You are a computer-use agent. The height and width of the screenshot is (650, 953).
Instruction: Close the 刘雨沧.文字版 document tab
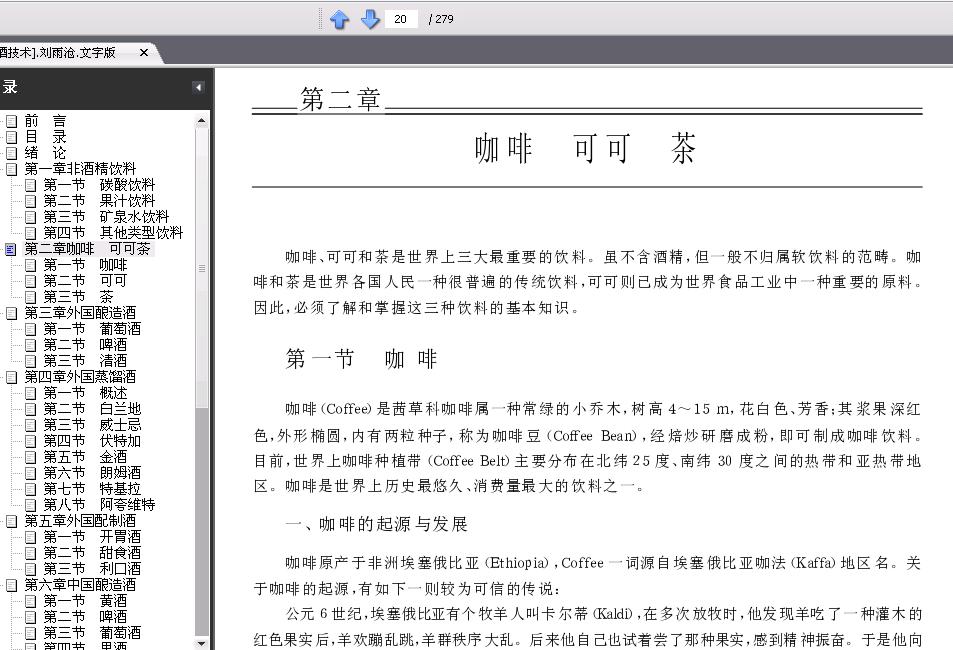pos(144,53)
